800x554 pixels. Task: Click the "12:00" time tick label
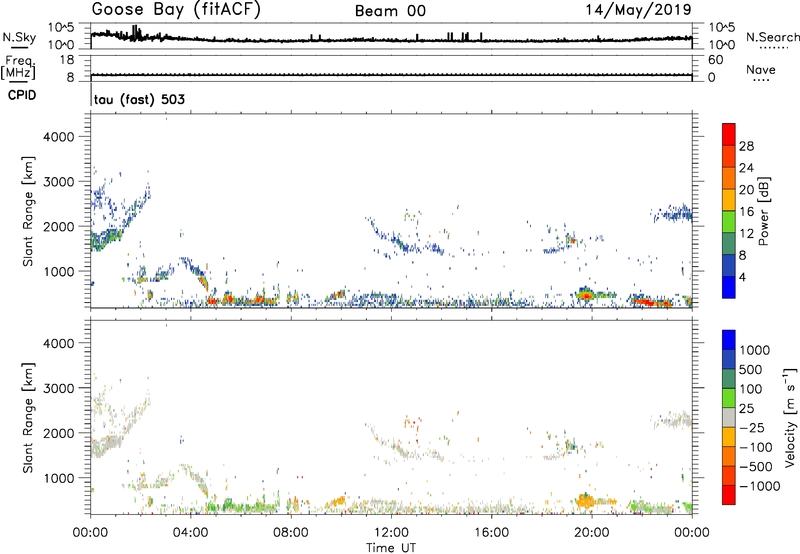click(x=391, y=533)
